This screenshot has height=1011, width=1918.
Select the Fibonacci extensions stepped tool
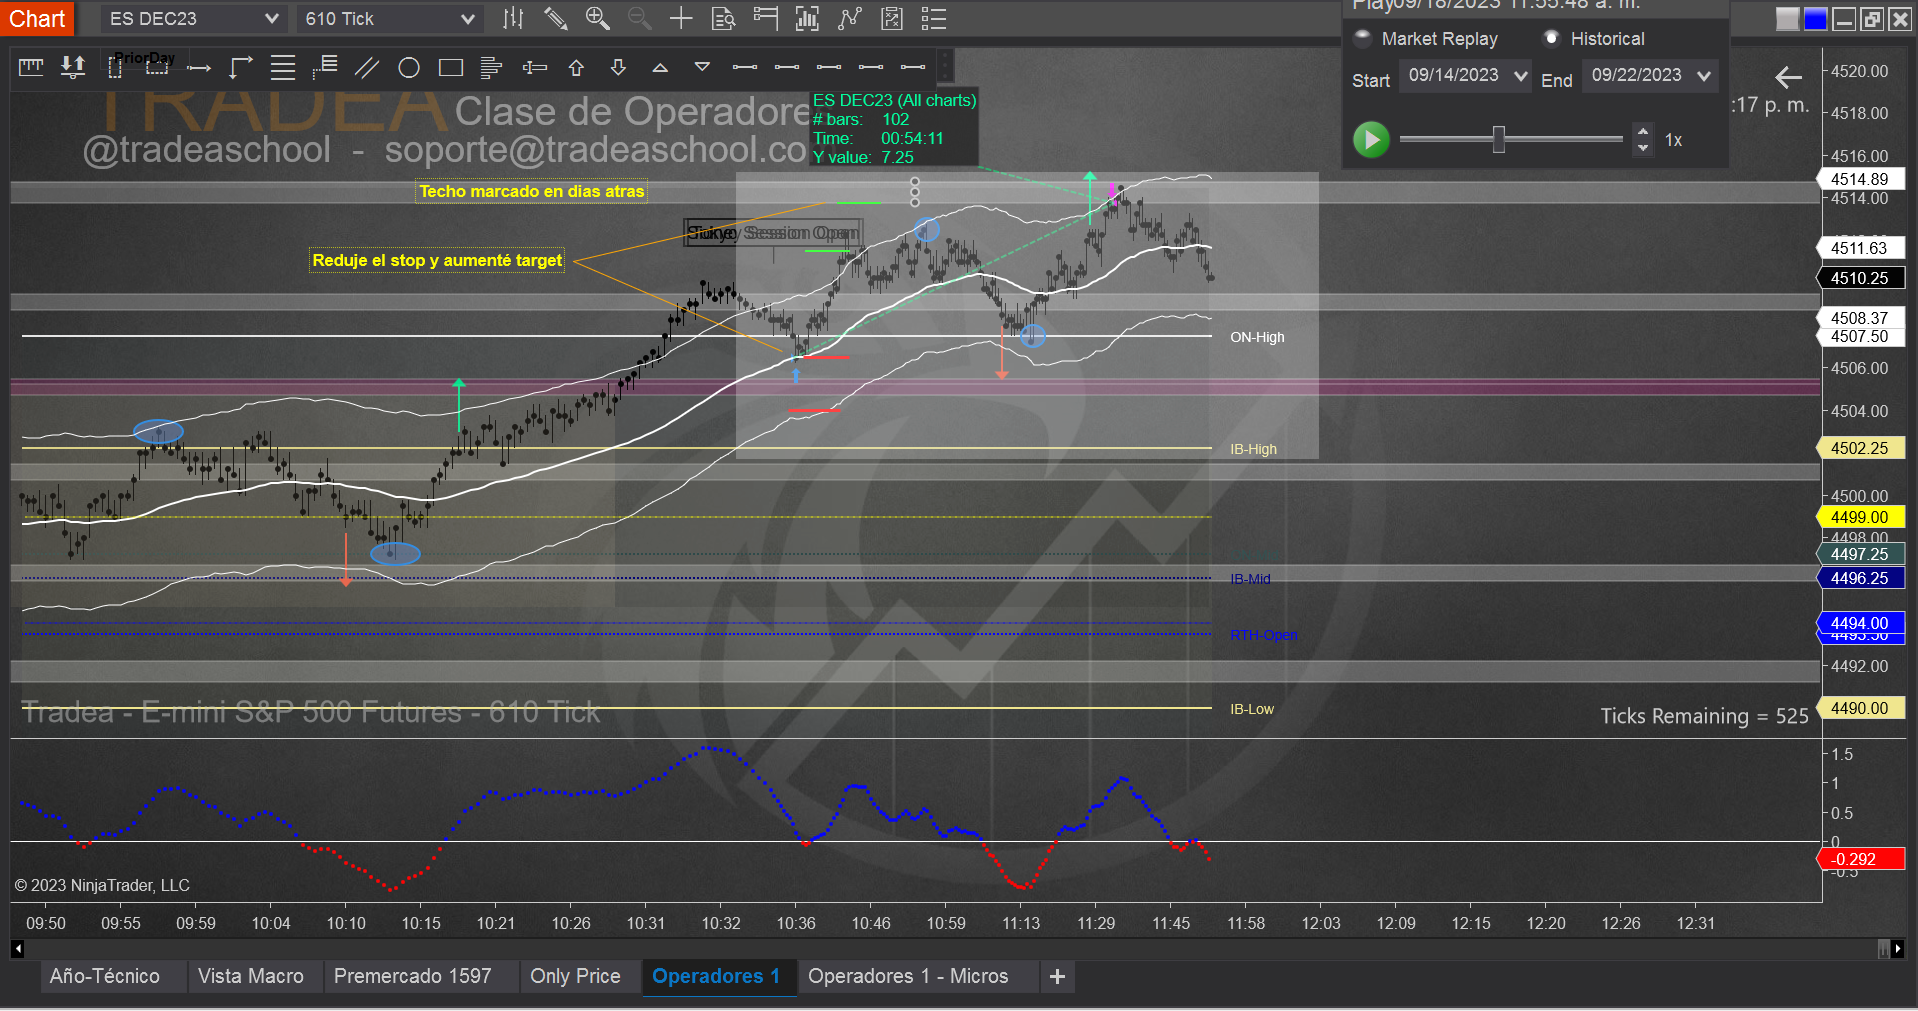pos(325,67)
